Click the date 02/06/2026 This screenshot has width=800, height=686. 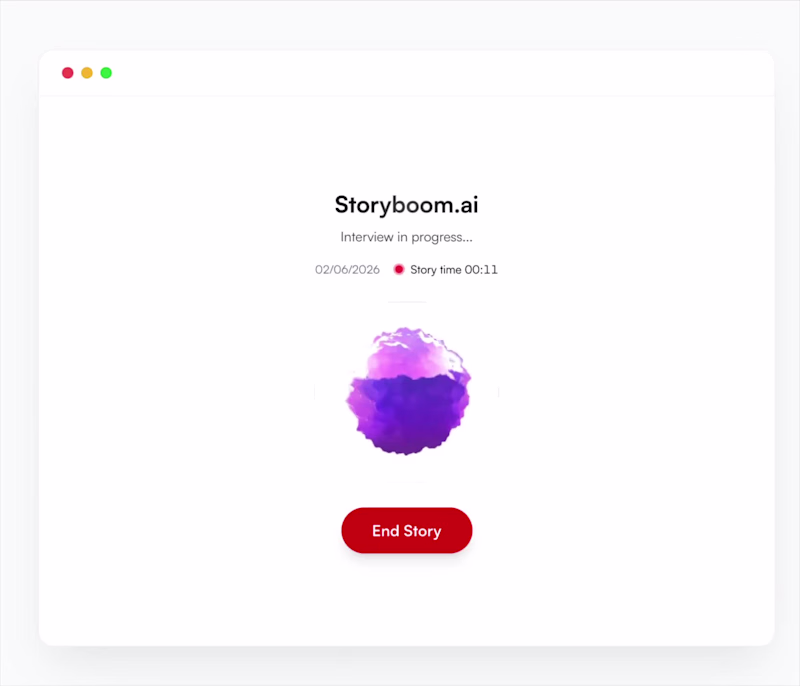tap(347, 269)
